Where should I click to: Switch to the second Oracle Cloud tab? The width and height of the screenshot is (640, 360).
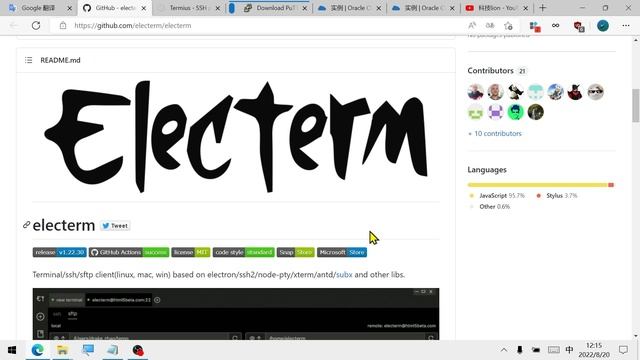[x=423, y=8]
